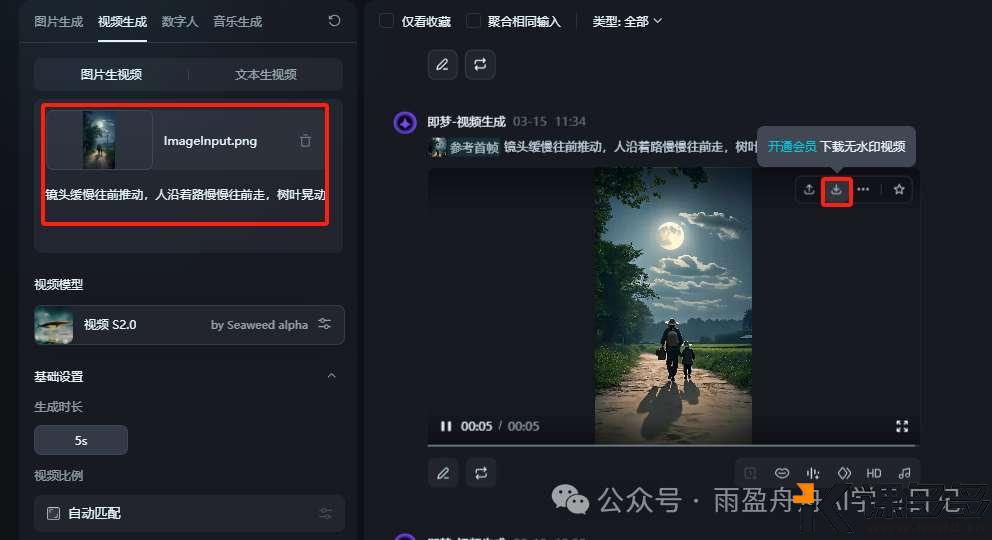The image size is (992, 540).
Task: Go to the 音乐生成 tab
Action: tap(237, 21)
